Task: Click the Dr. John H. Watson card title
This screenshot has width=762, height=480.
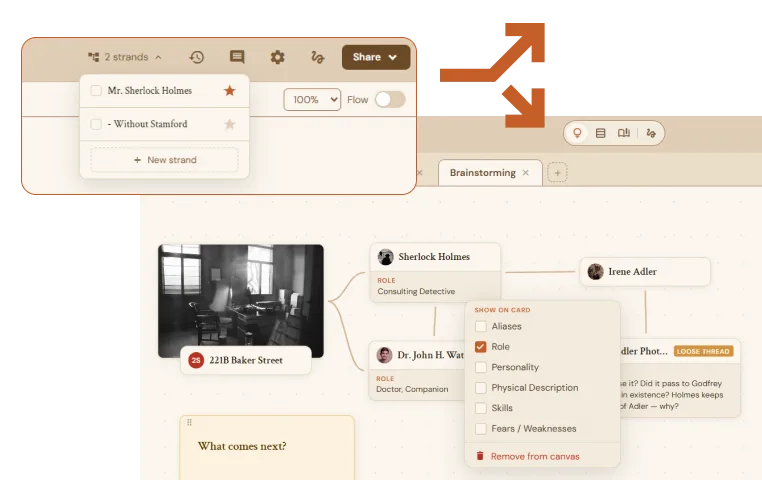Action: [431, 355]
